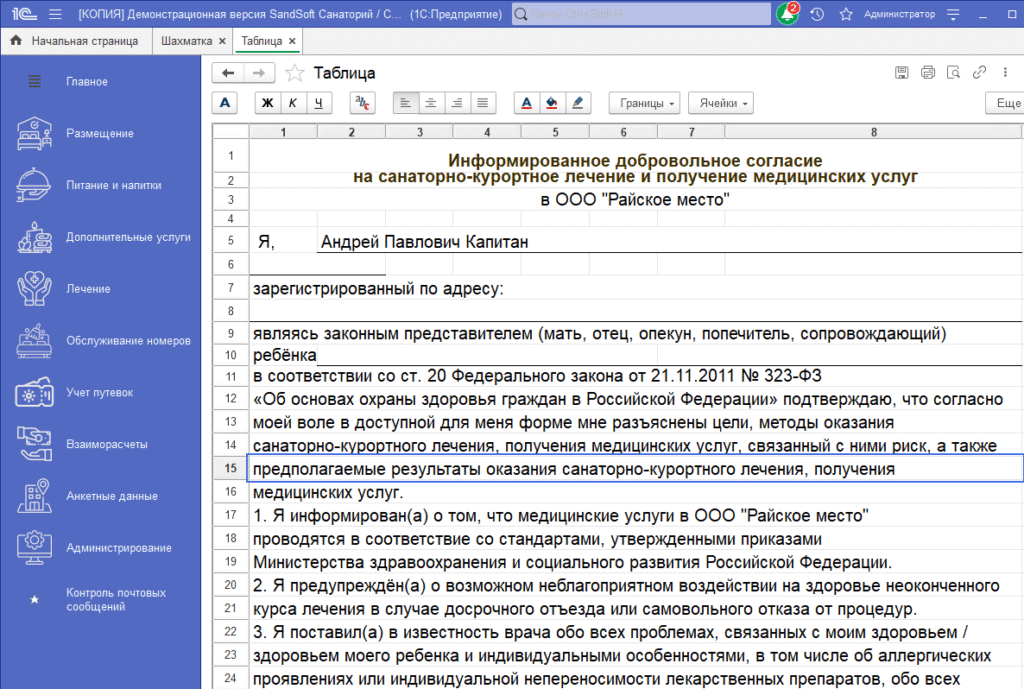Toggle underline formatting (Ч)

click(x=318, y=103)
